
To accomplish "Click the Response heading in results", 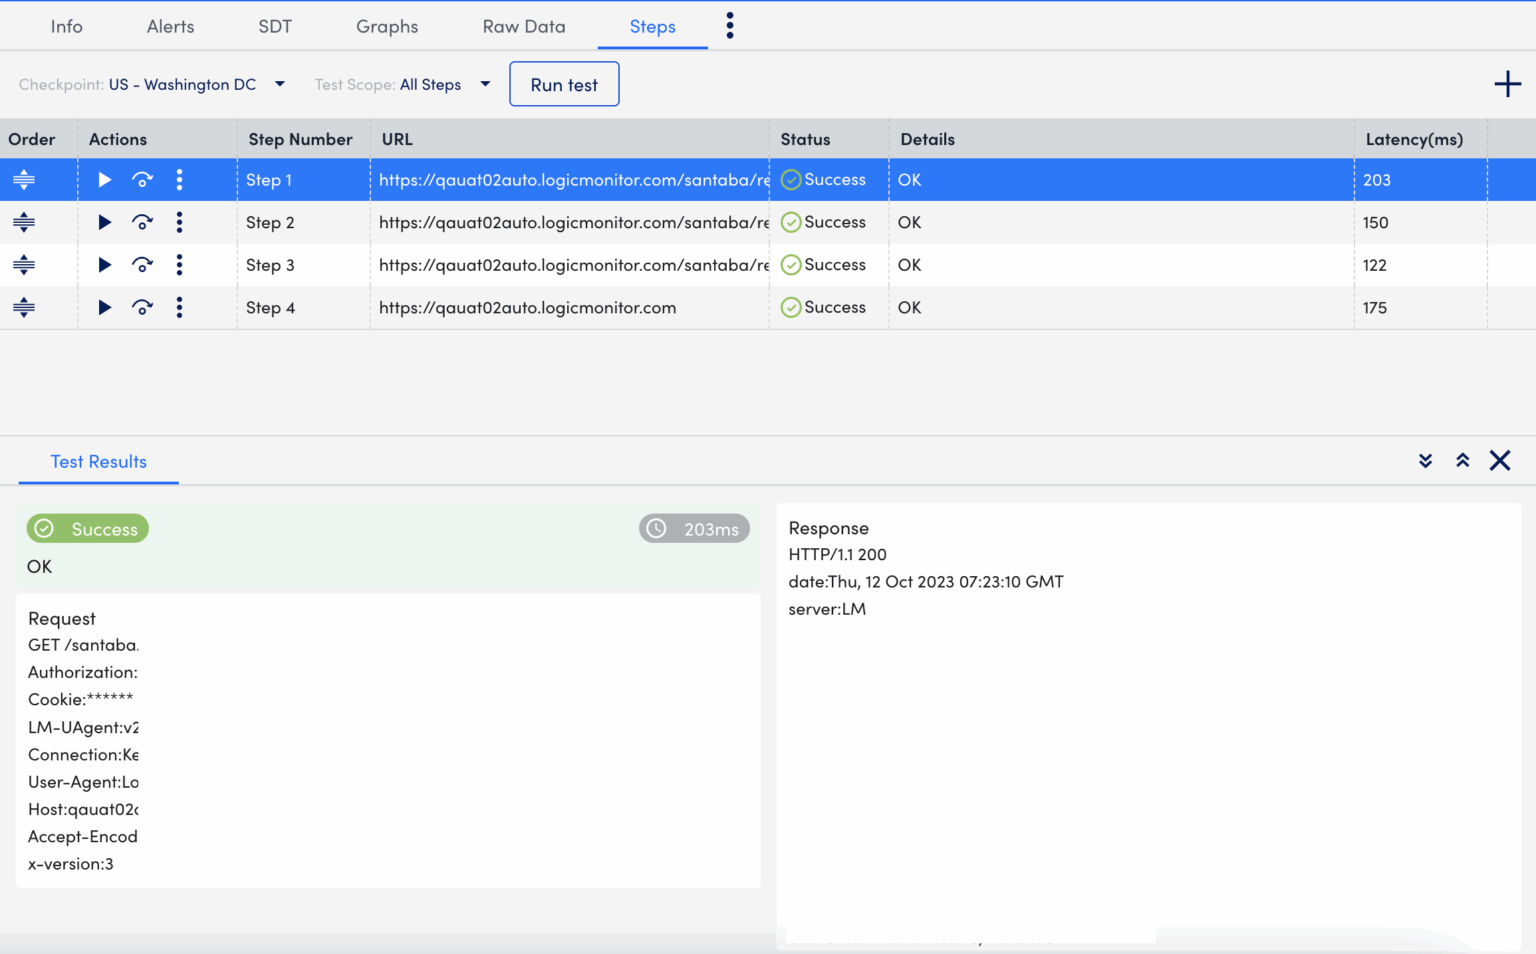I will (x=829, y=528).
